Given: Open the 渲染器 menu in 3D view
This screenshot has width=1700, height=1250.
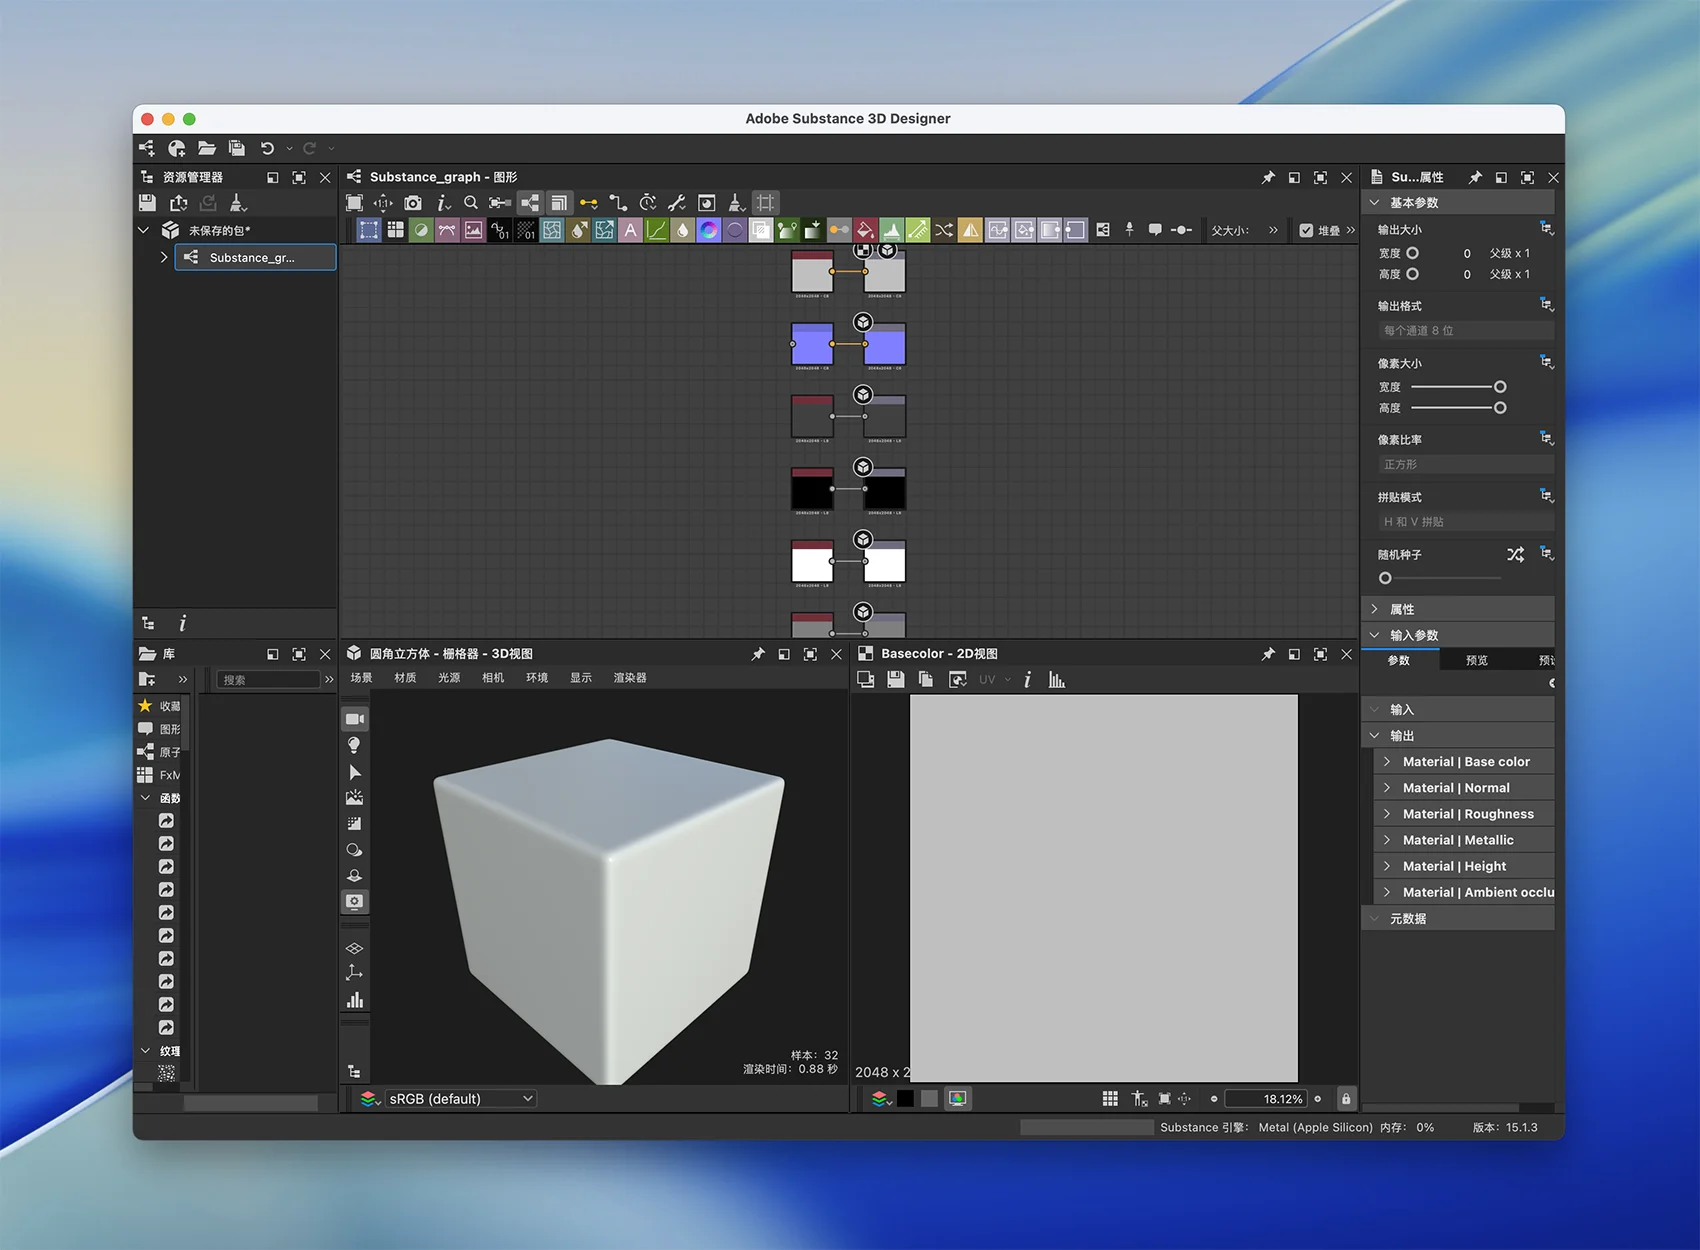Looking at the screenshot, I should 630,678.
